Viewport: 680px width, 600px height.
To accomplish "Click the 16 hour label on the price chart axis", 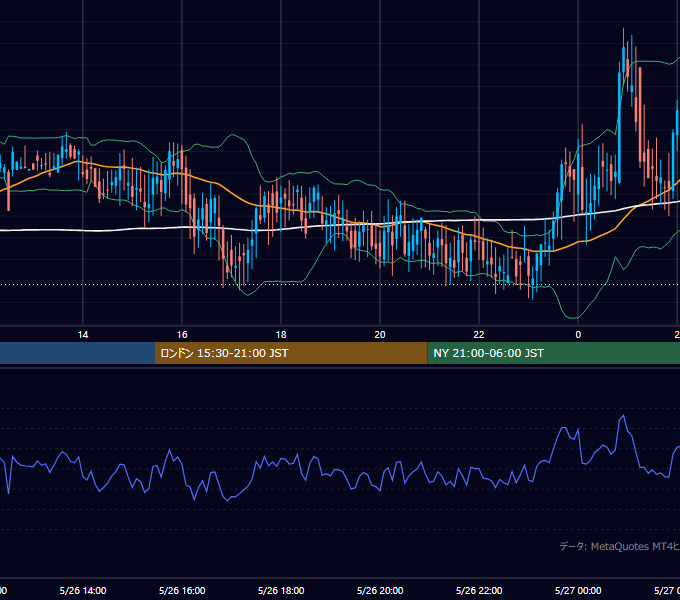I will (182, 334).
